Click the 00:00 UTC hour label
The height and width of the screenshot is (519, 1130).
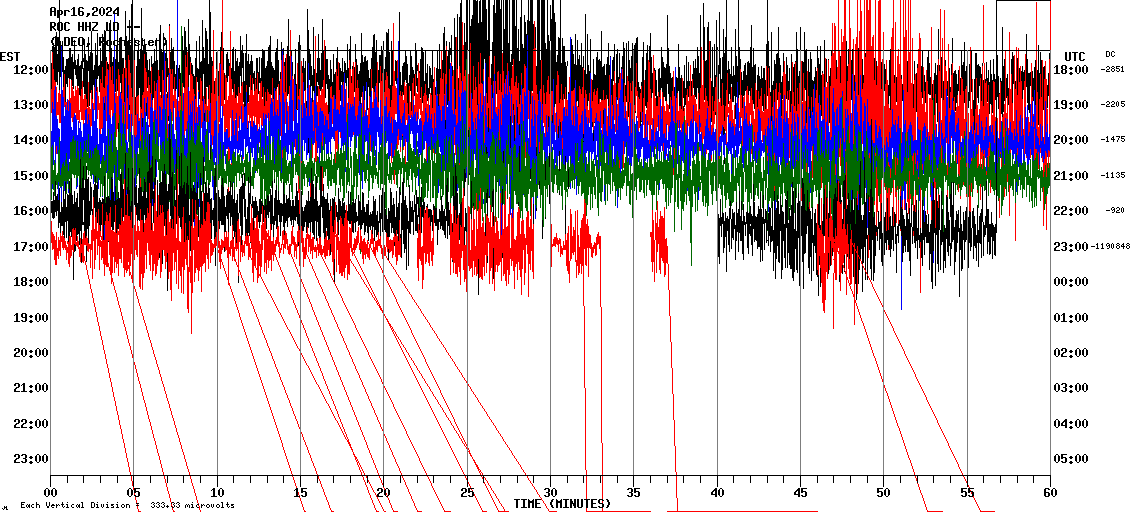[x=1071, y=281]
